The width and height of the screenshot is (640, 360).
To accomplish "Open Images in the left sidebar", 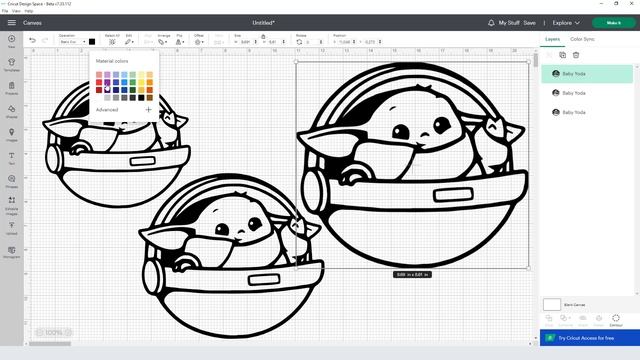I will [11, 135].
